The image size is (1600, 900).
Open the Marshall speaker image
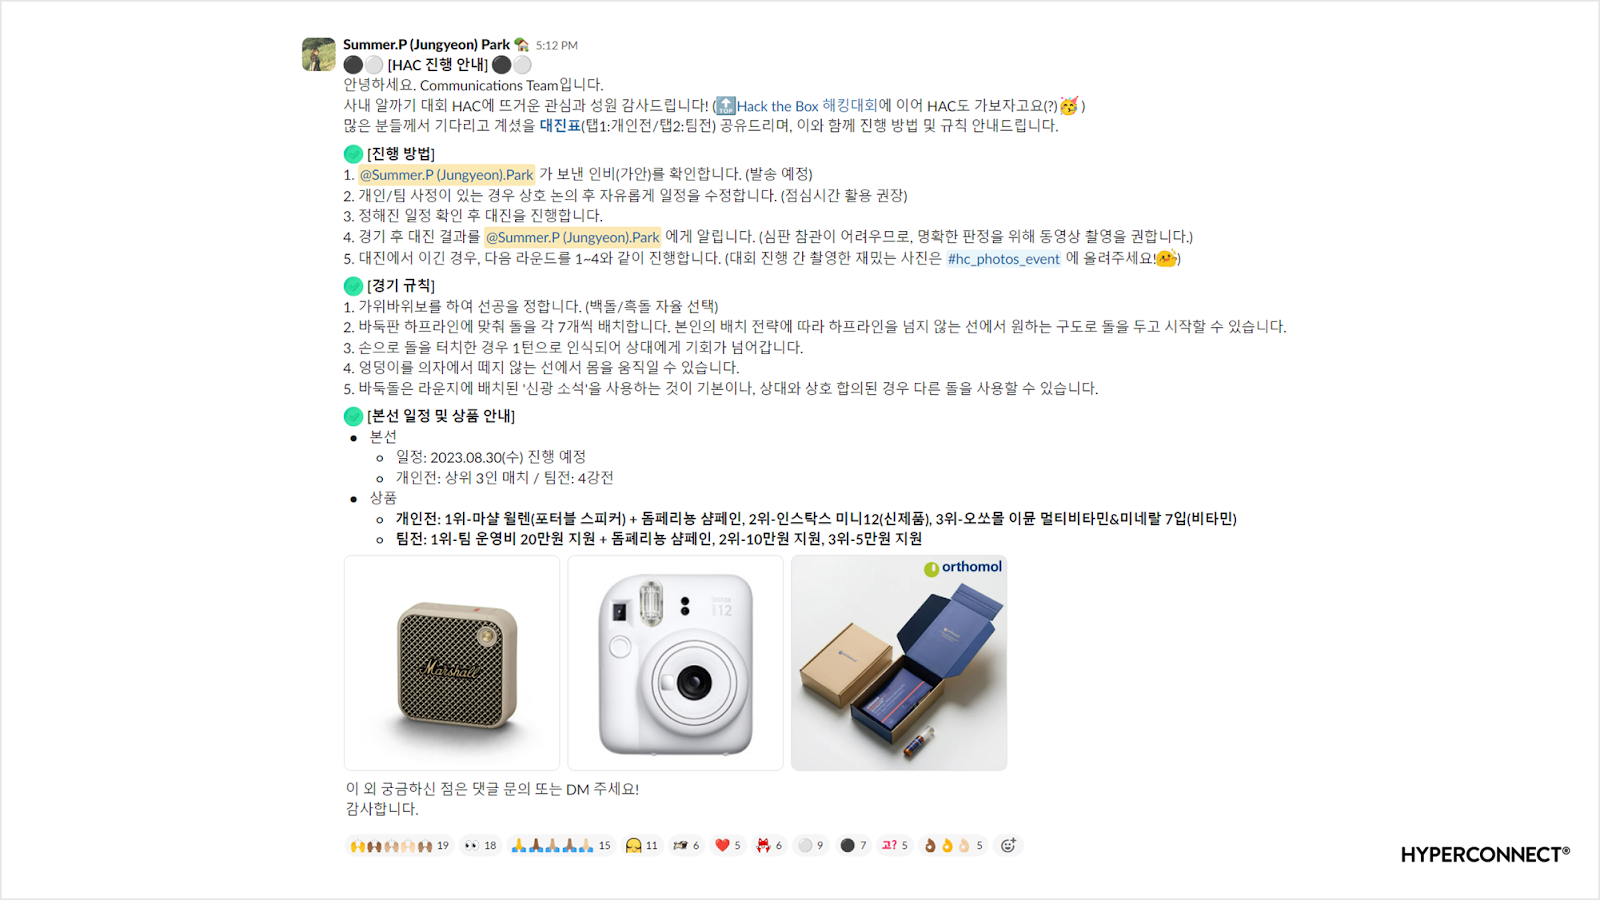[452, 663]
